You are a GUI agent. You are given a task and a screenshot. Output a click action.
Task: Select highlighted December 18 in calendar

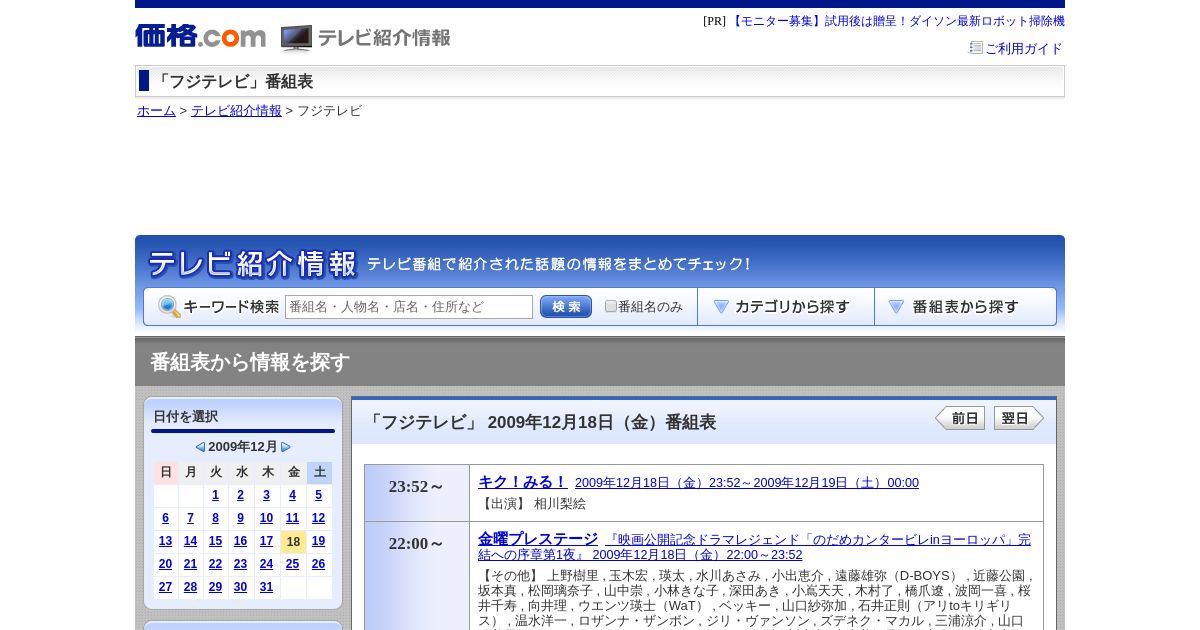(x=293, y=542)
